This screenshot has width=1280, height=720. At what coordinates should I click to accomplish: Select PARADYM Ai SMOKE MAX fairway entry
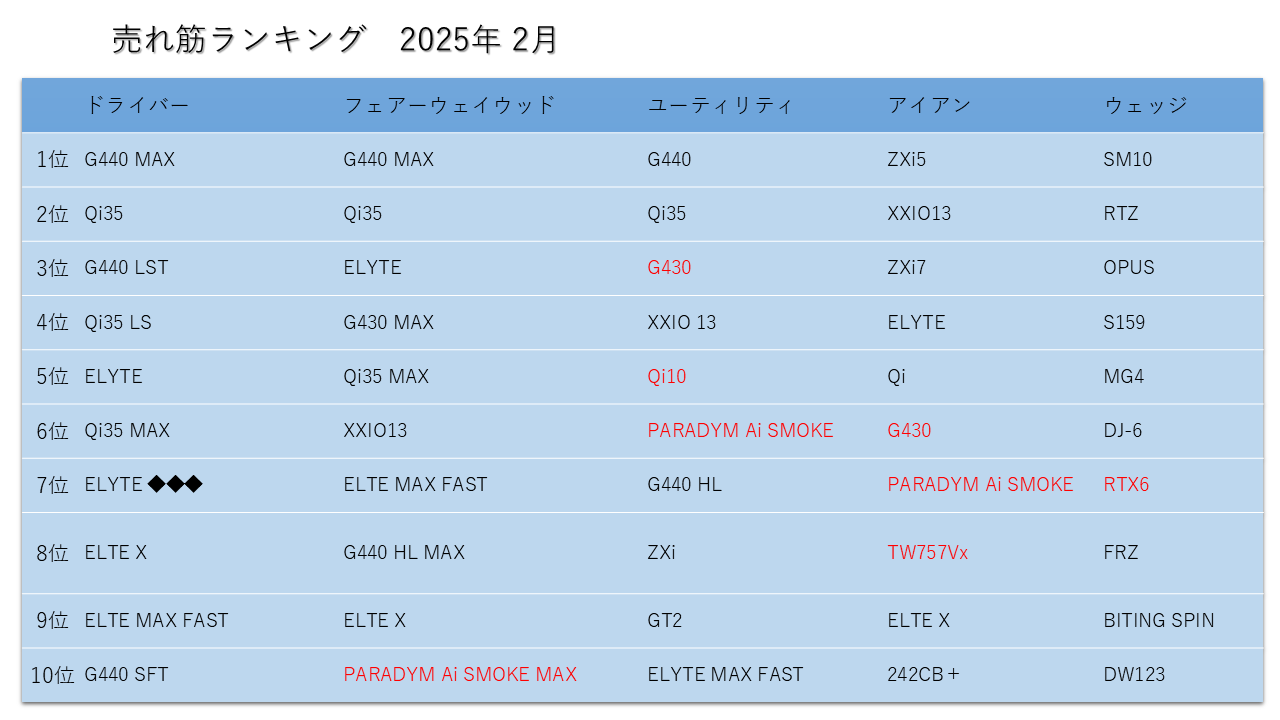pos(460,675)
